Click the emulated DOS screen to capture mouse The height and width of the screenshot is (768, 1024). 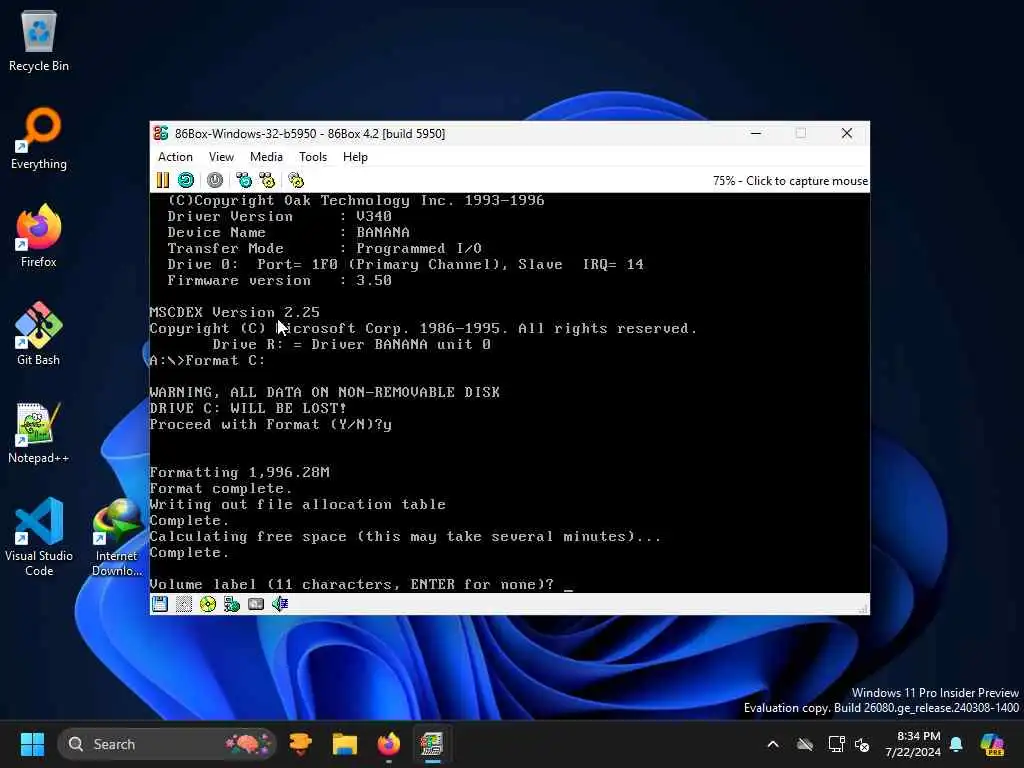pyautogui.click(x=509, y=392)
